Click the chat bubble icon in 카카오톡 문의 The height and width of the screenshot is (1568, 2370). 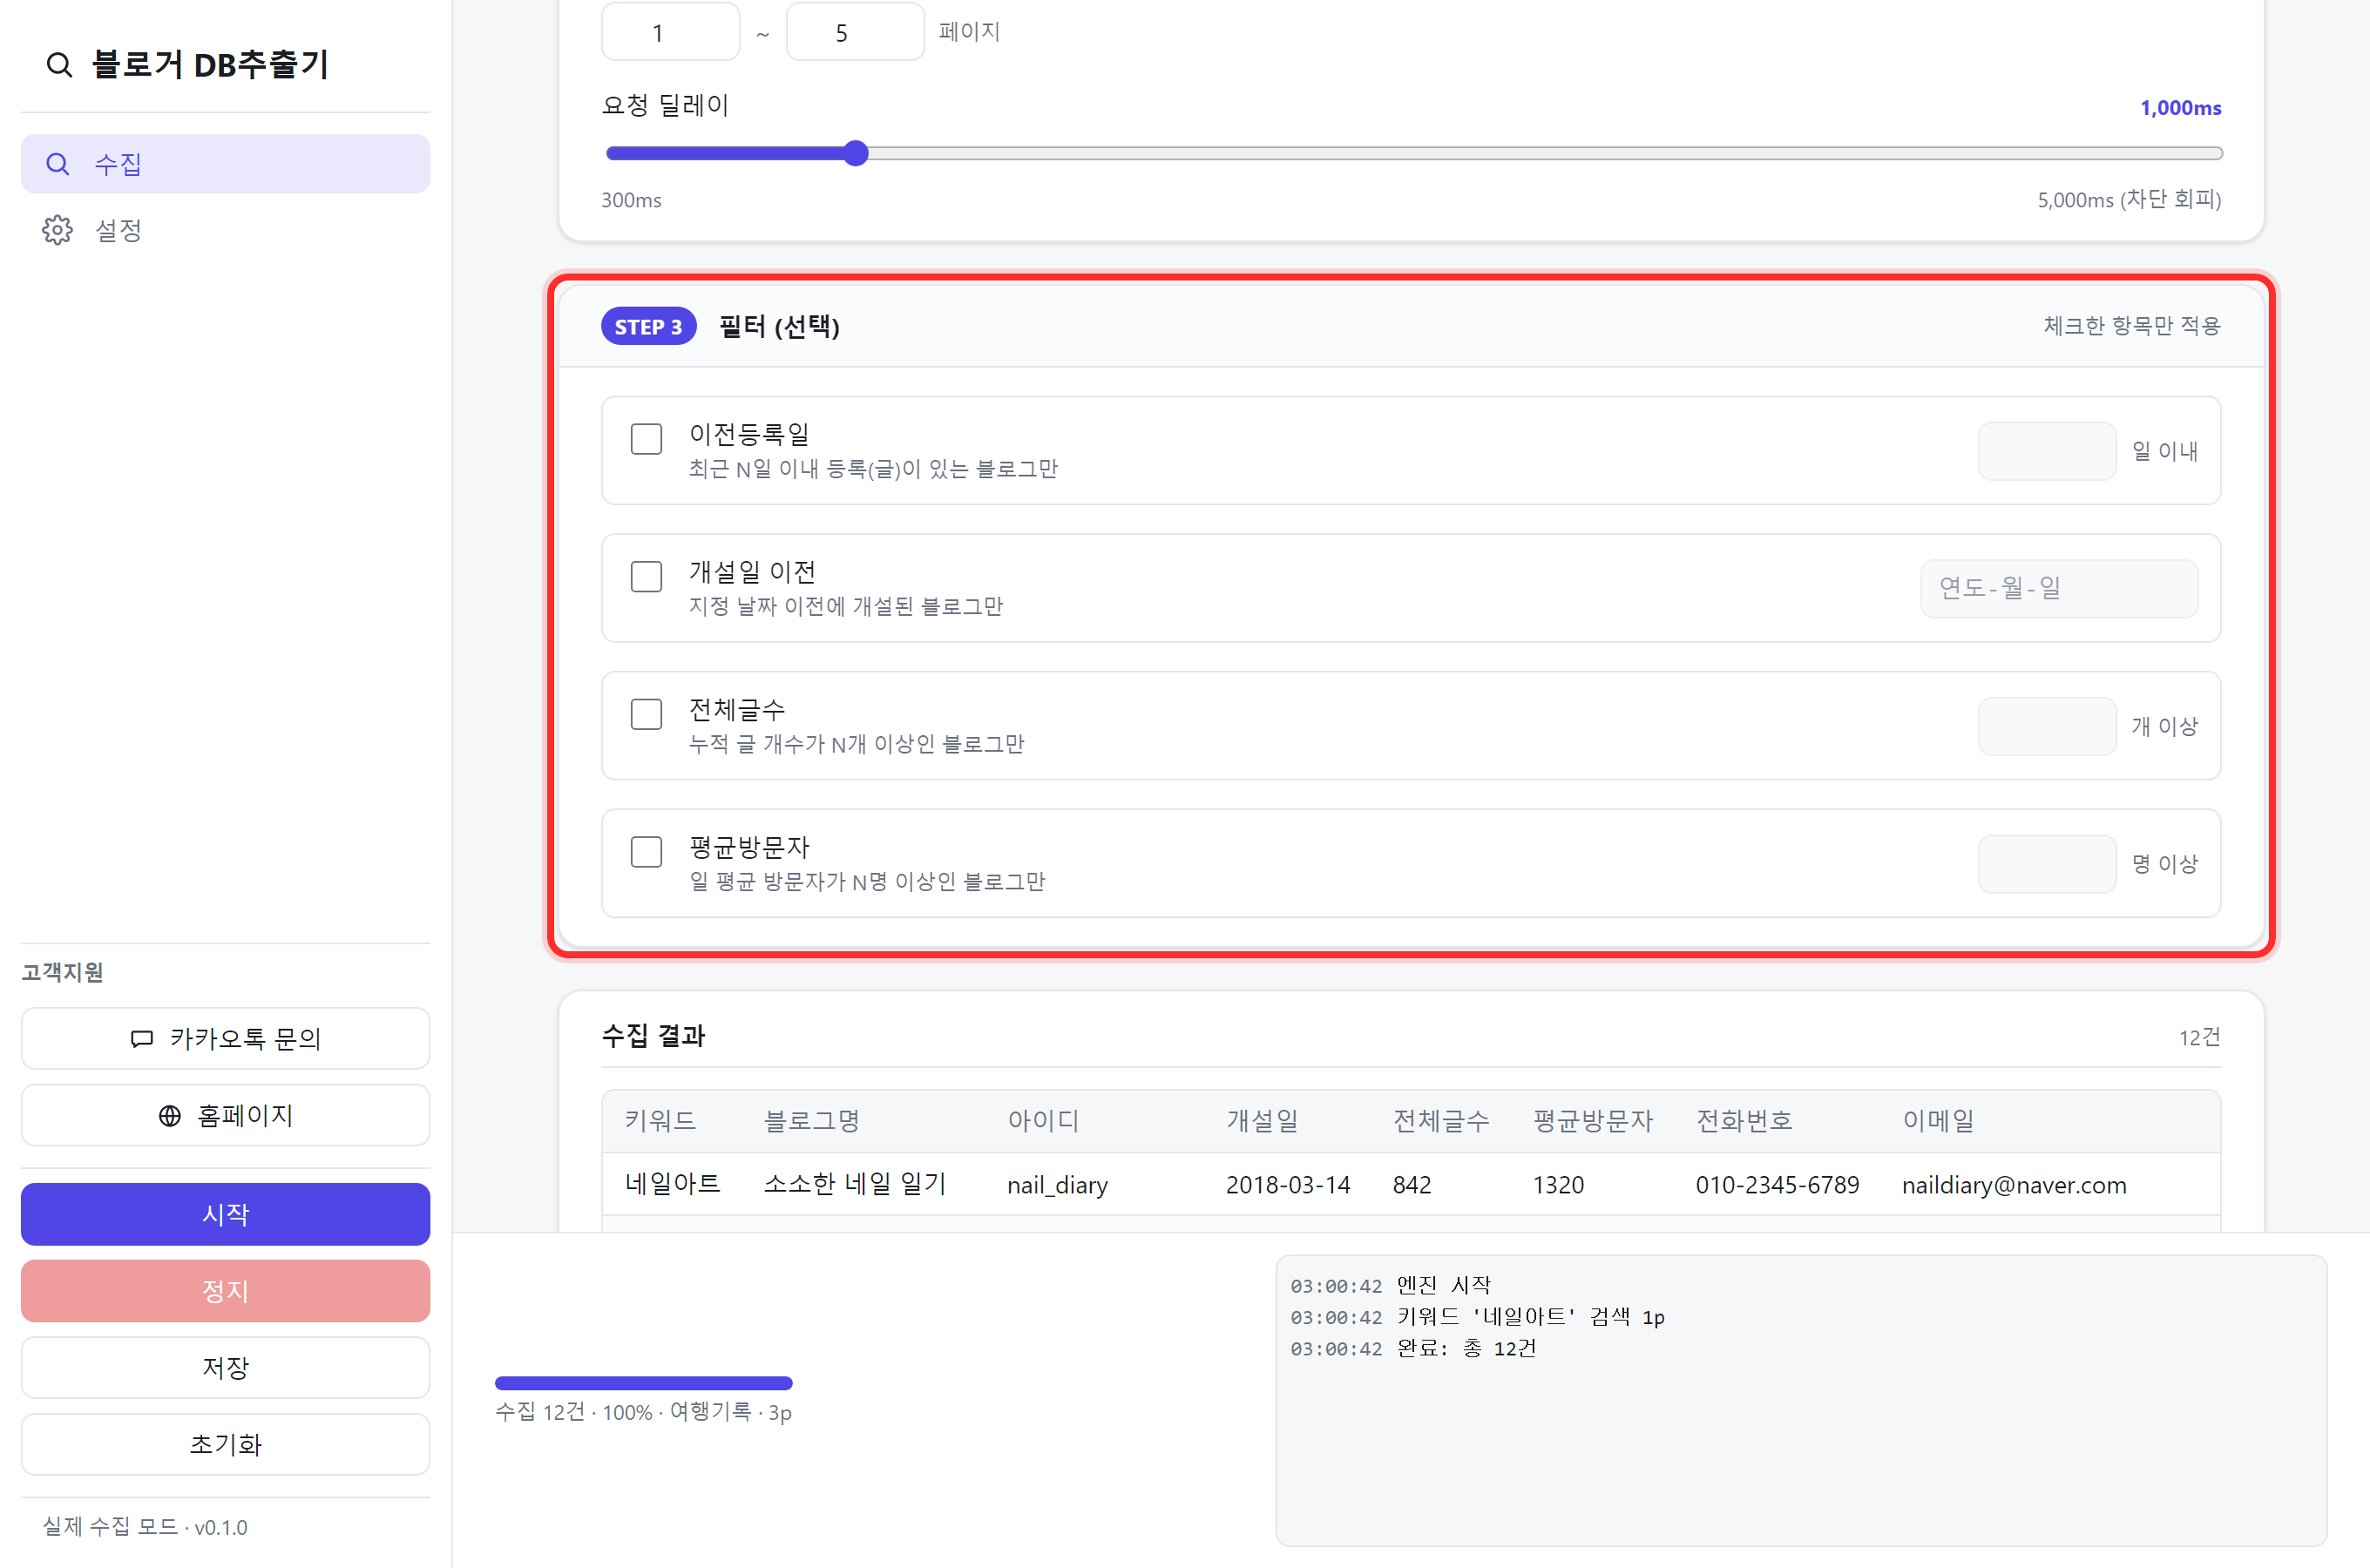tap(142, 1039)
